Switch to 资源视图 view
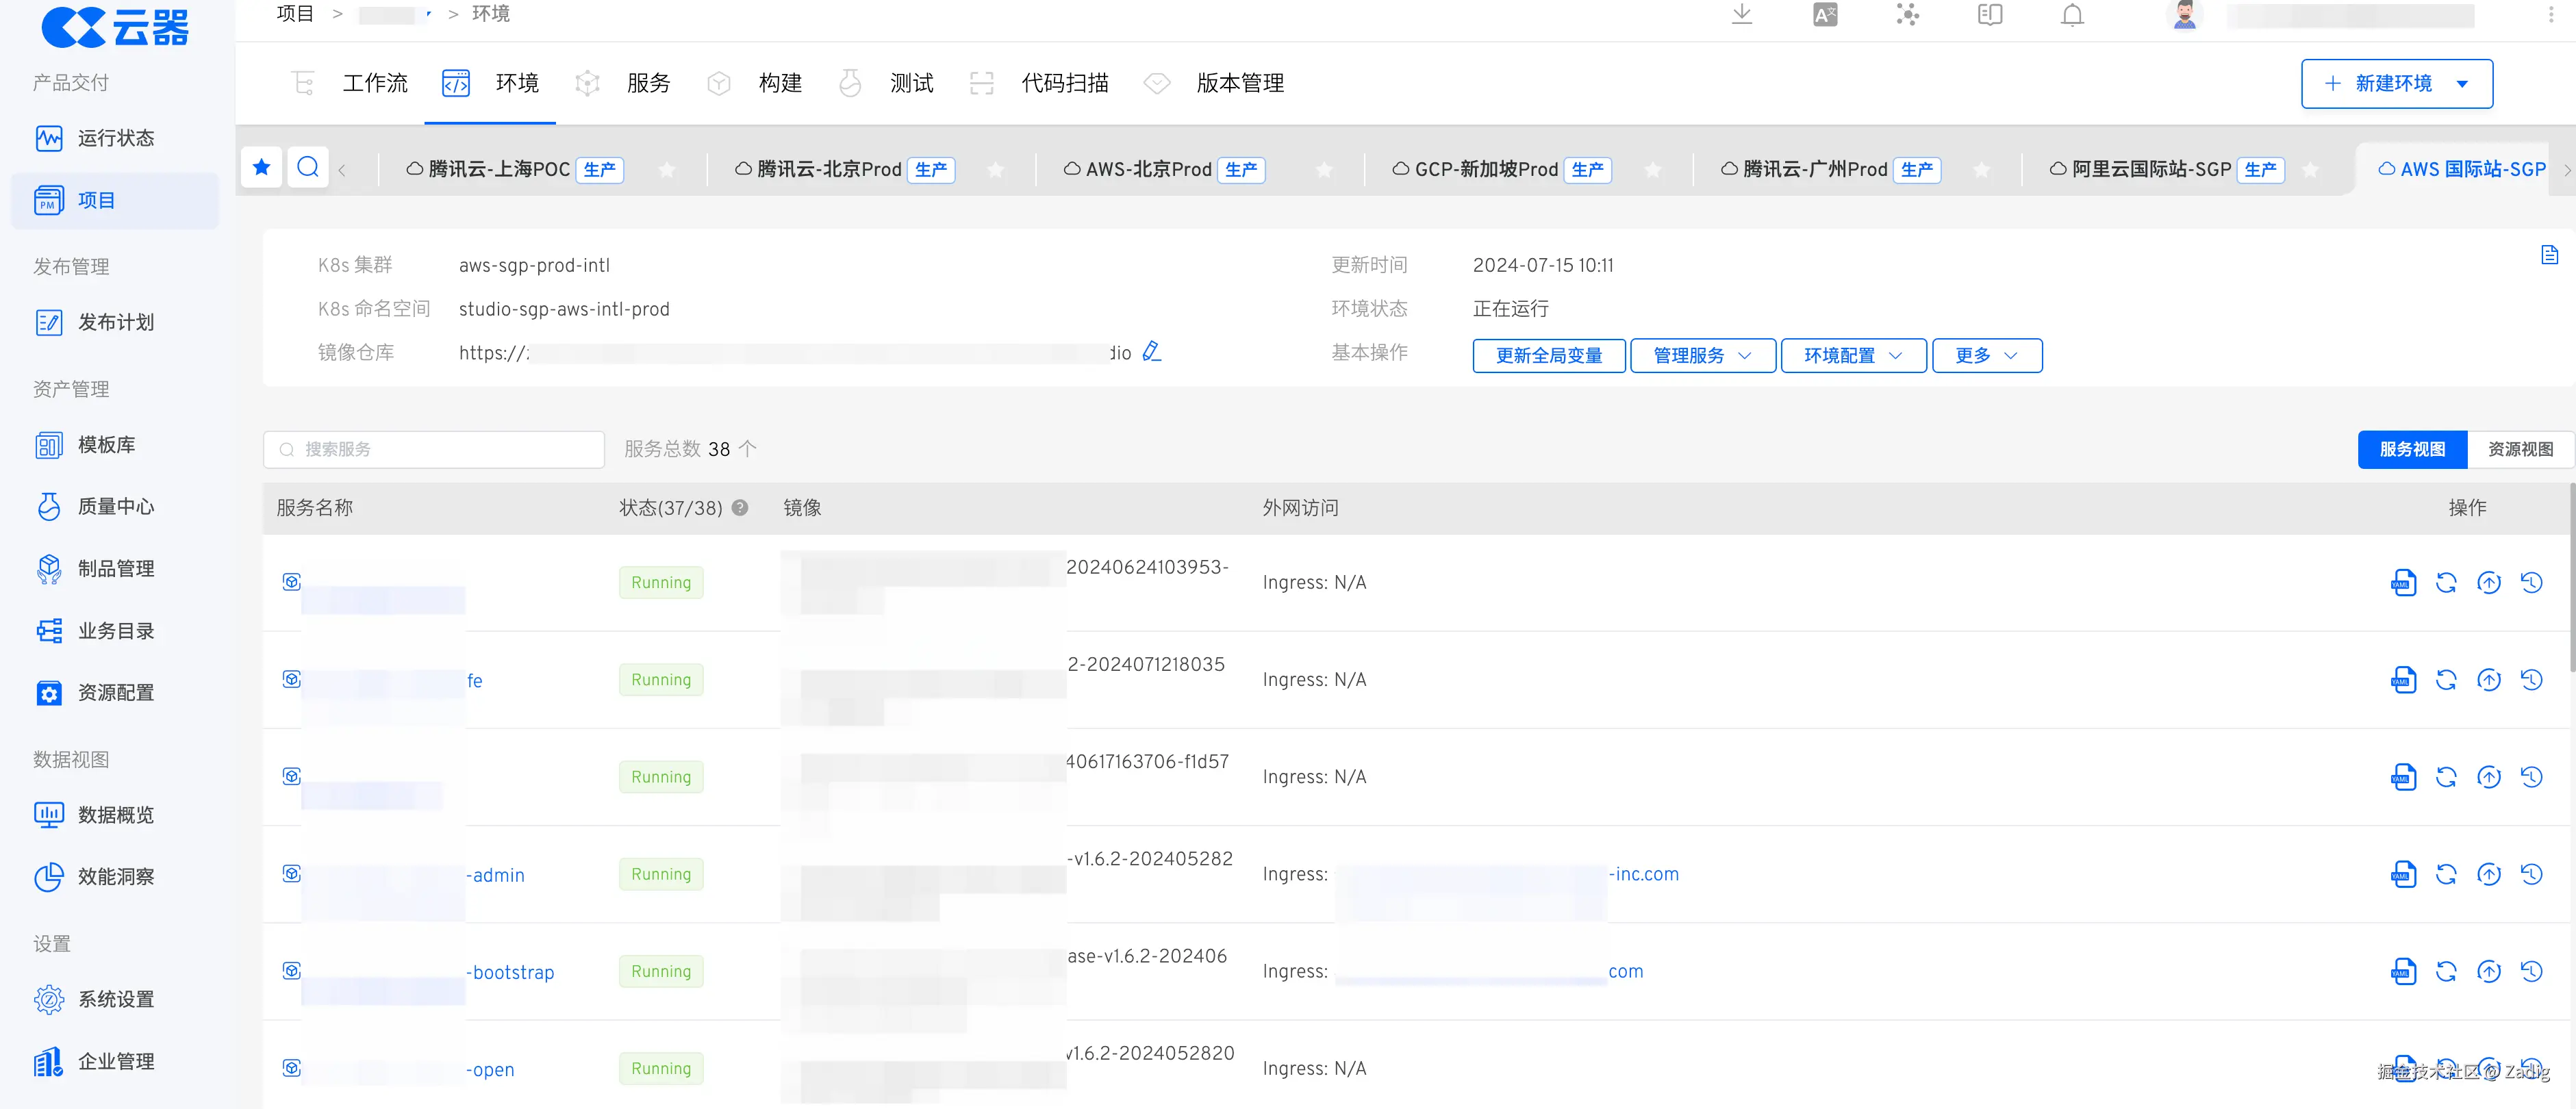2576x1109 pixels. coord(2520,449)
